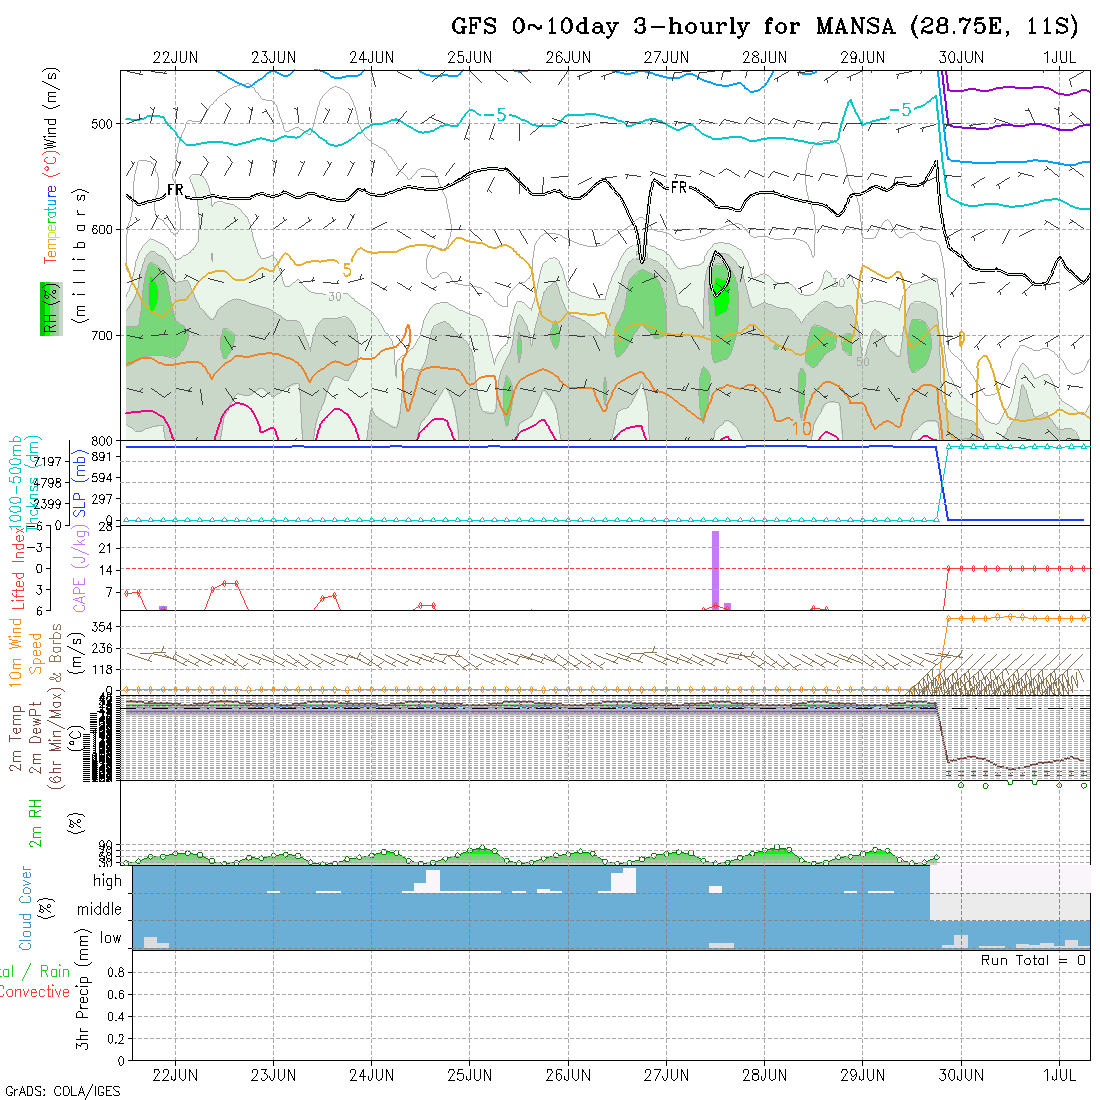Viewport: 1100px width, 1100px height.
Task: Click the top 25JUN date label
Action: pyautogui.click(x=469, y=57)
